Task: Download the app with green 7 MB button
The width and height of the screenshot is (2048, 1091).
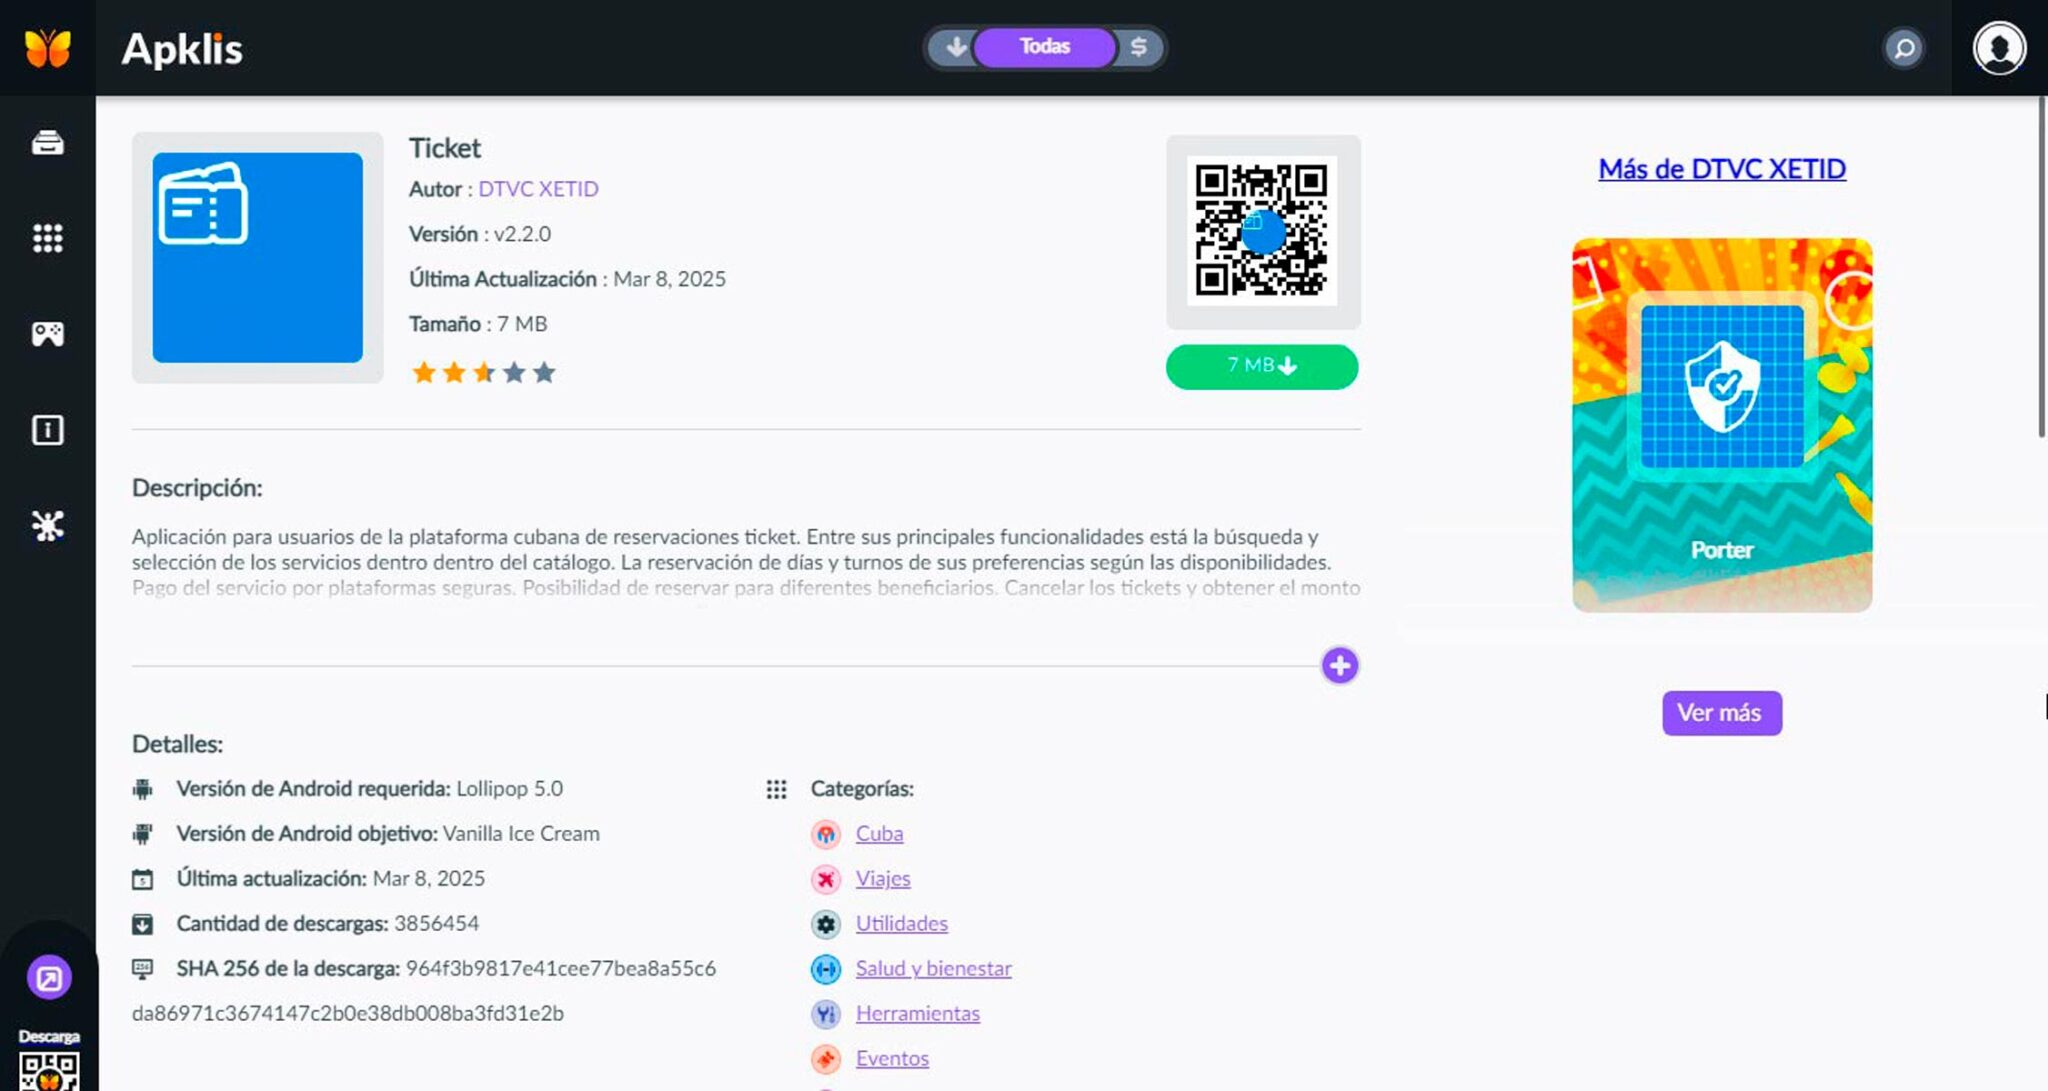Action: point(1262,367)
